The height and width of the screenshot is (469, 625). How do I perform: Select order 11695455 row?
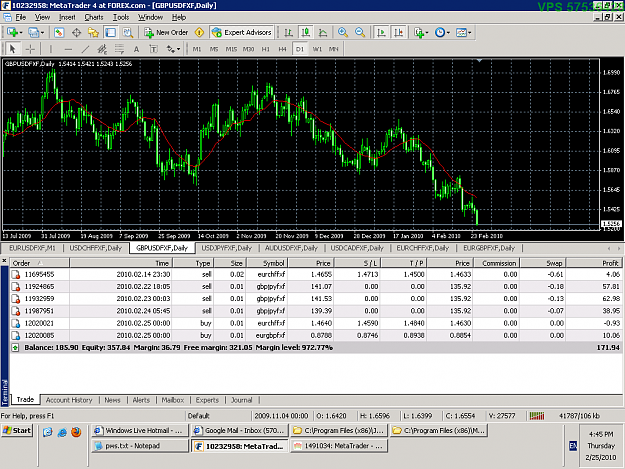click(315, 274)
